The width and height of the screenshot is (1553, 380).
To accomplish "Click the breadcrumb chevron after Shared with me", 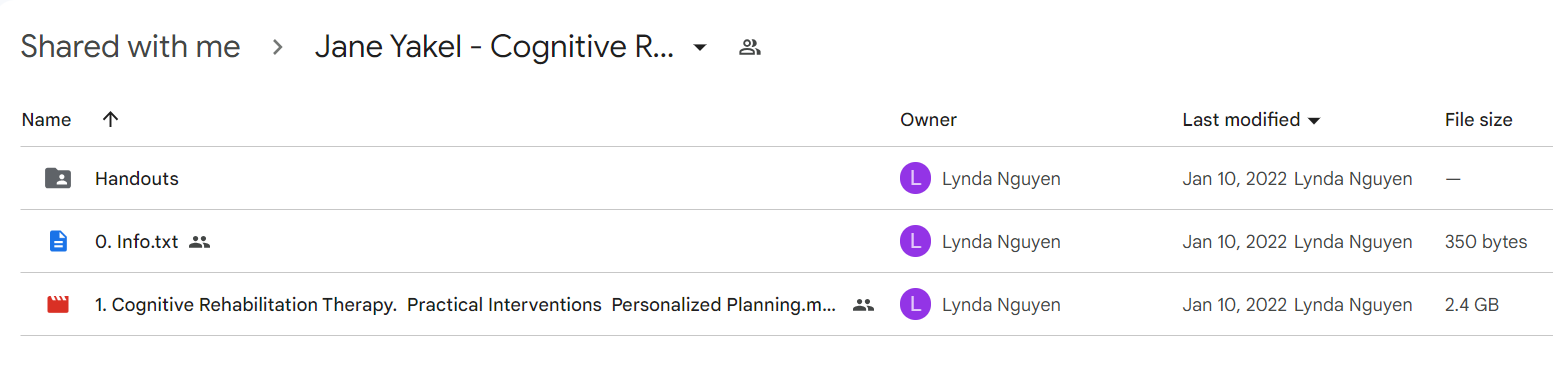I will [278, 47].
